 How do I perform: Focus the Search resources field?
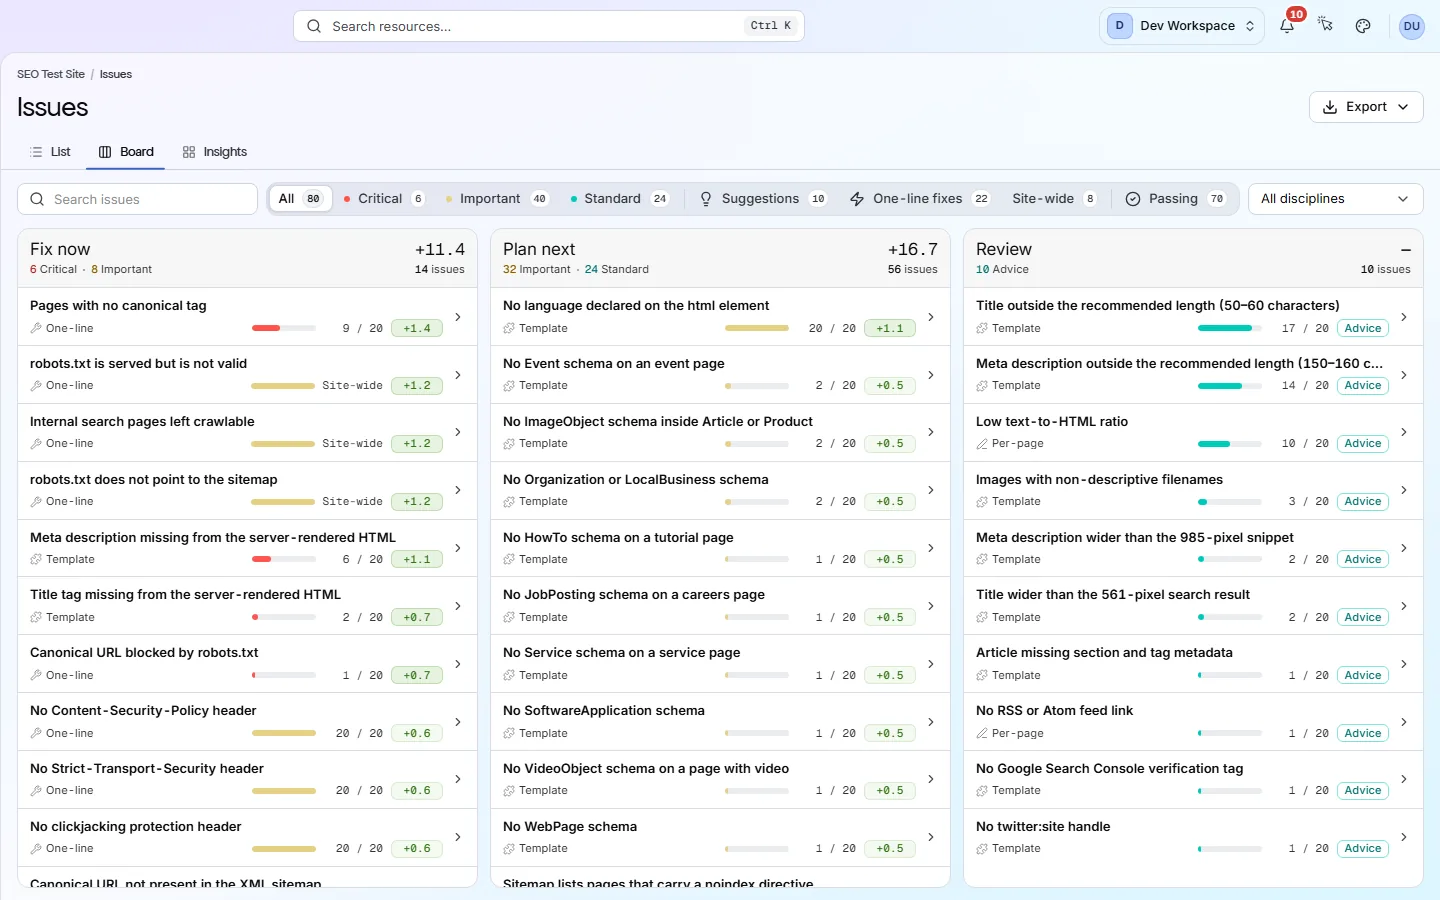point(549,26)
